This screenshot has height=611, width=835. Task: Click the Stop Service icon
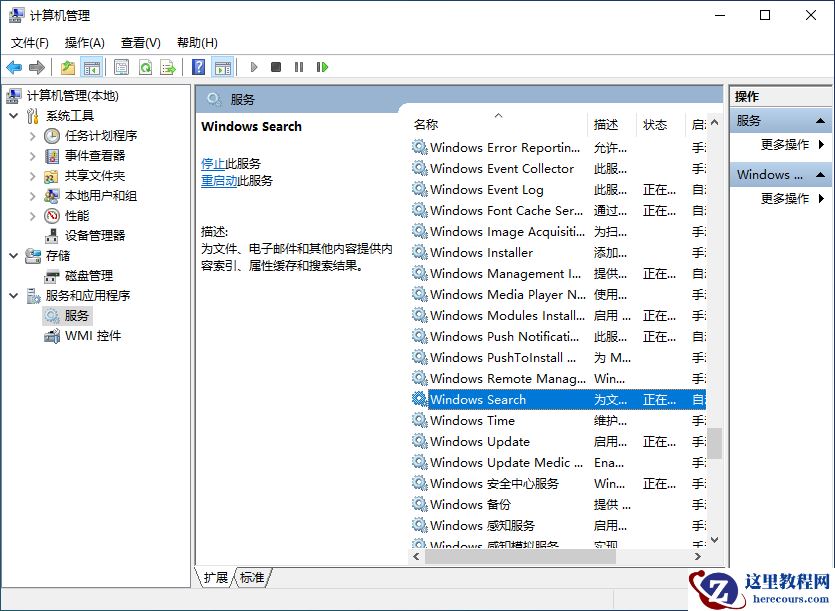(x=278, y=67)
